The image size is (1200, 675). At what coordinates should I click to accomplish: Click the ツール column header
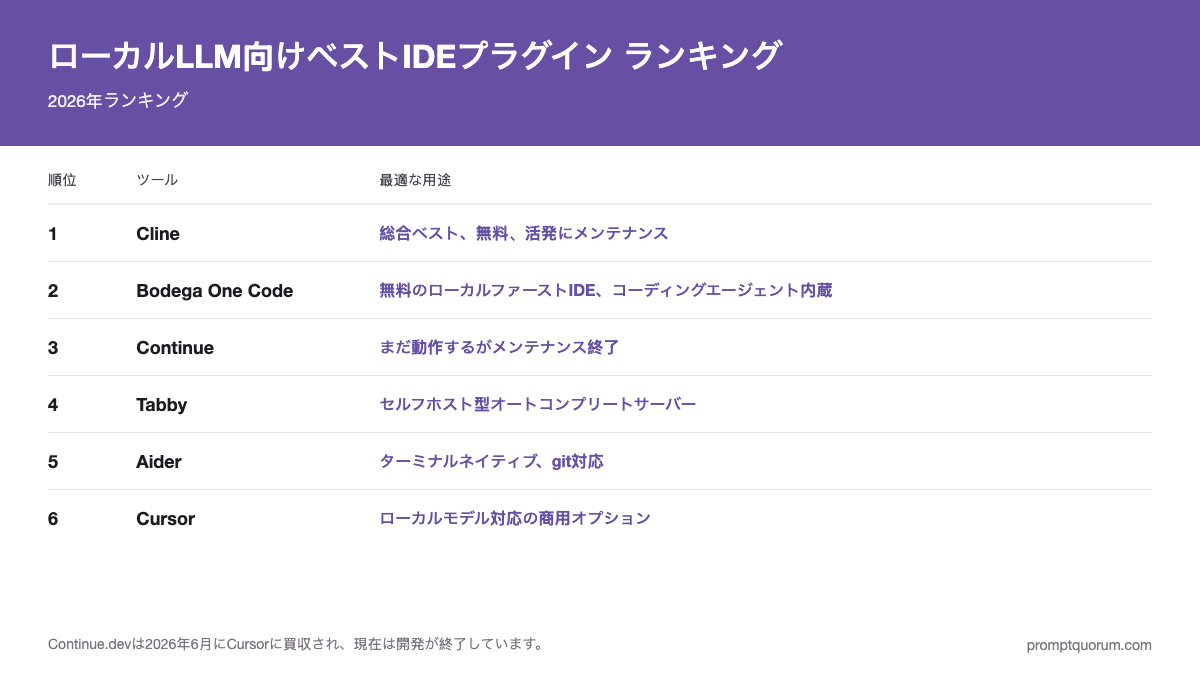pyautogui.click(x=157, y=180)
